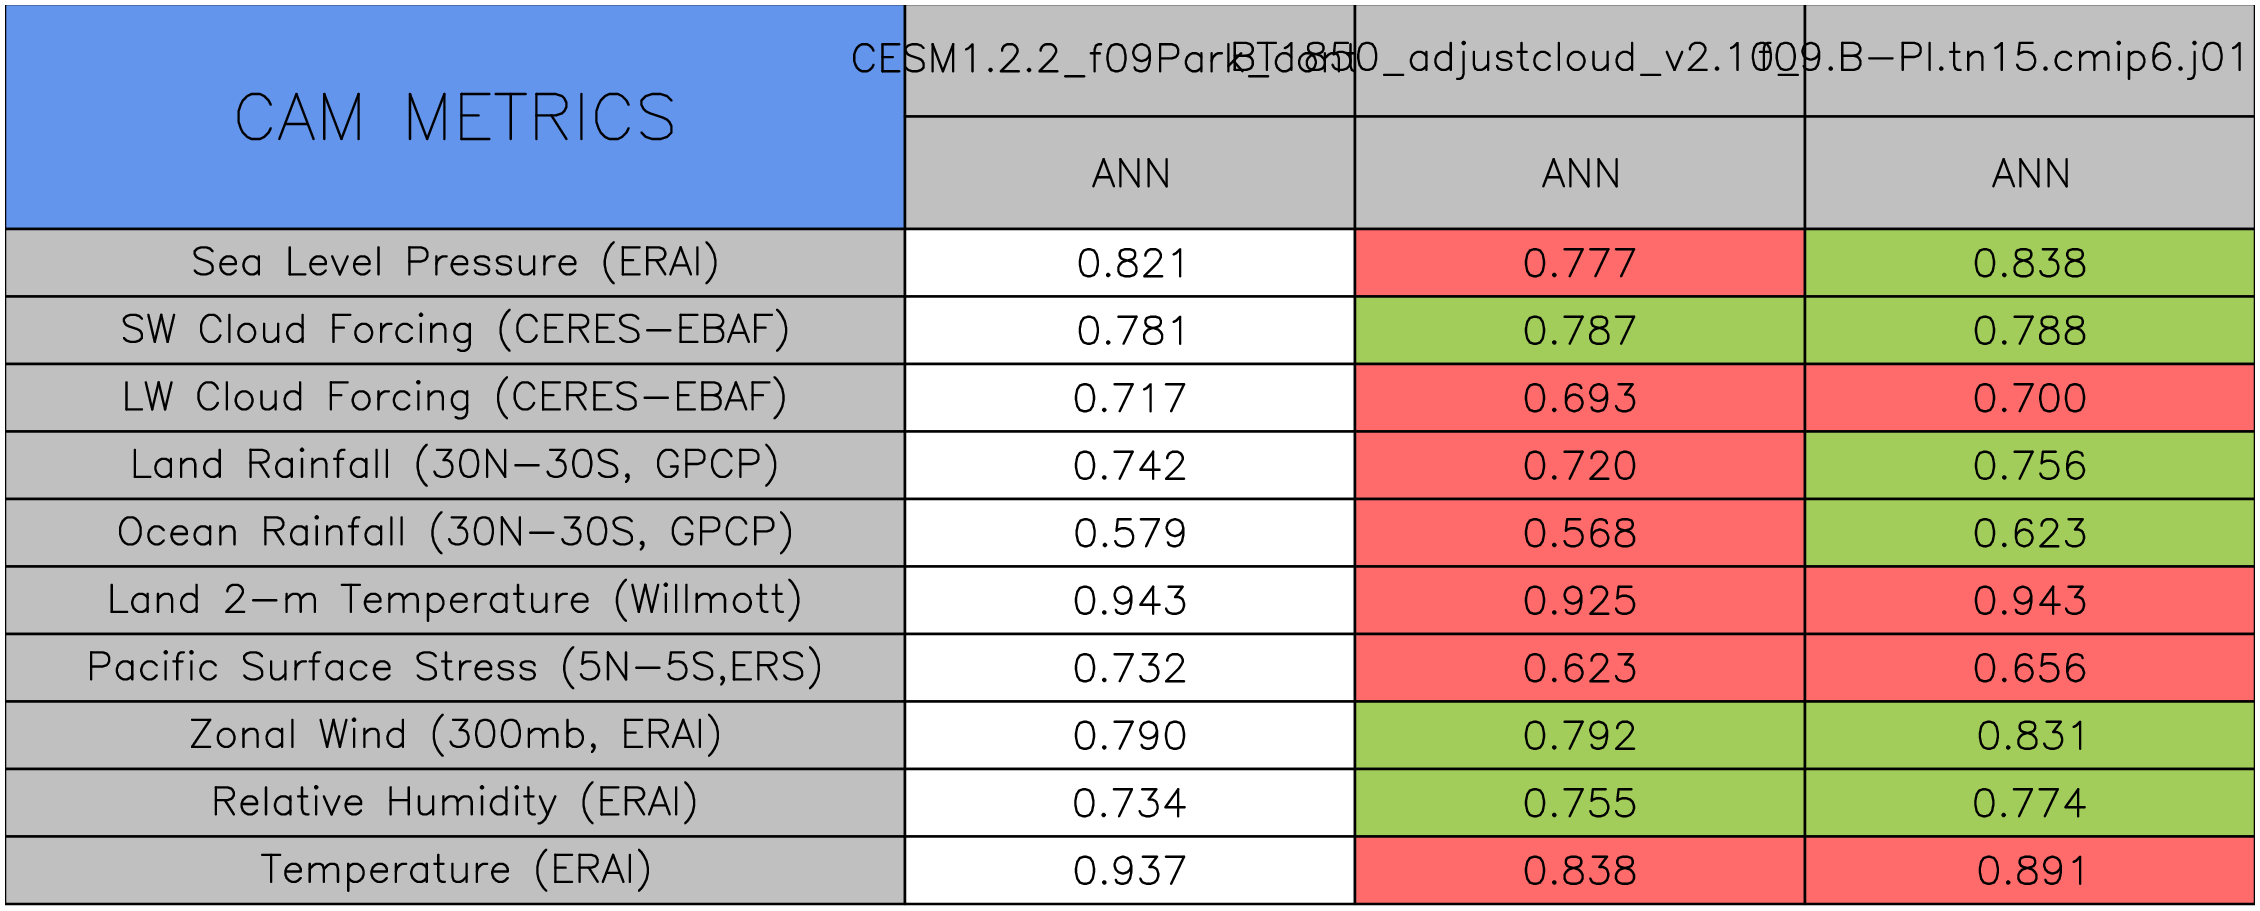Click the CESM1.2.2_f09Park column header
This screenshot has height=911, width=2260.
(1130, 60)
